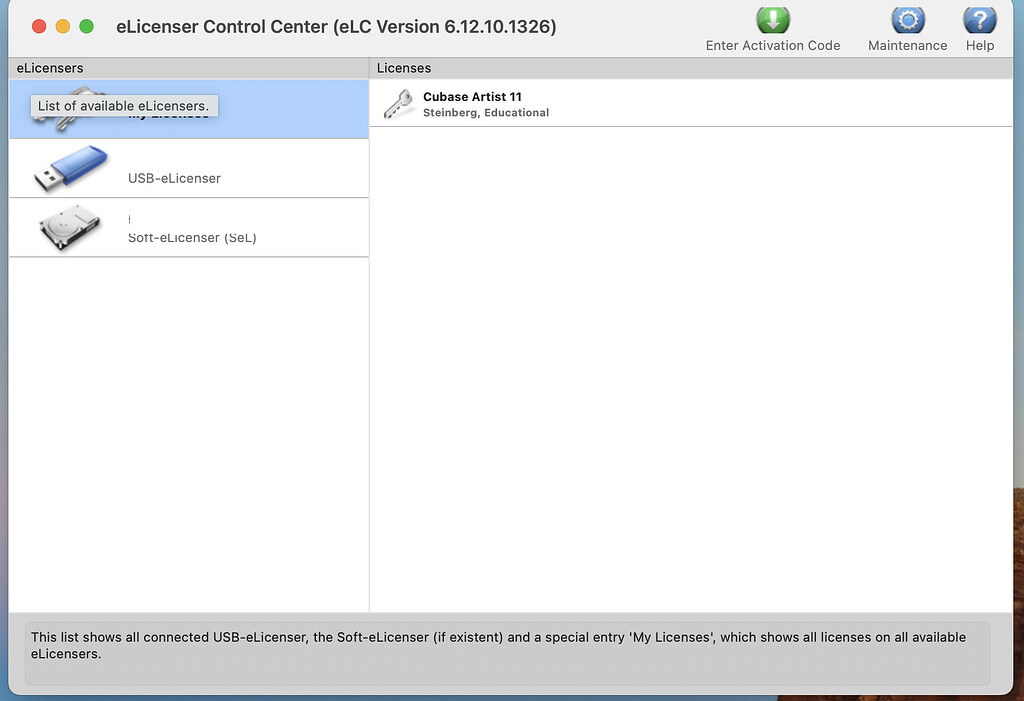Close the window with the red button
The height and width of the screenshot is (701, 1024).
pyautogui.click(x=39, y=26)
